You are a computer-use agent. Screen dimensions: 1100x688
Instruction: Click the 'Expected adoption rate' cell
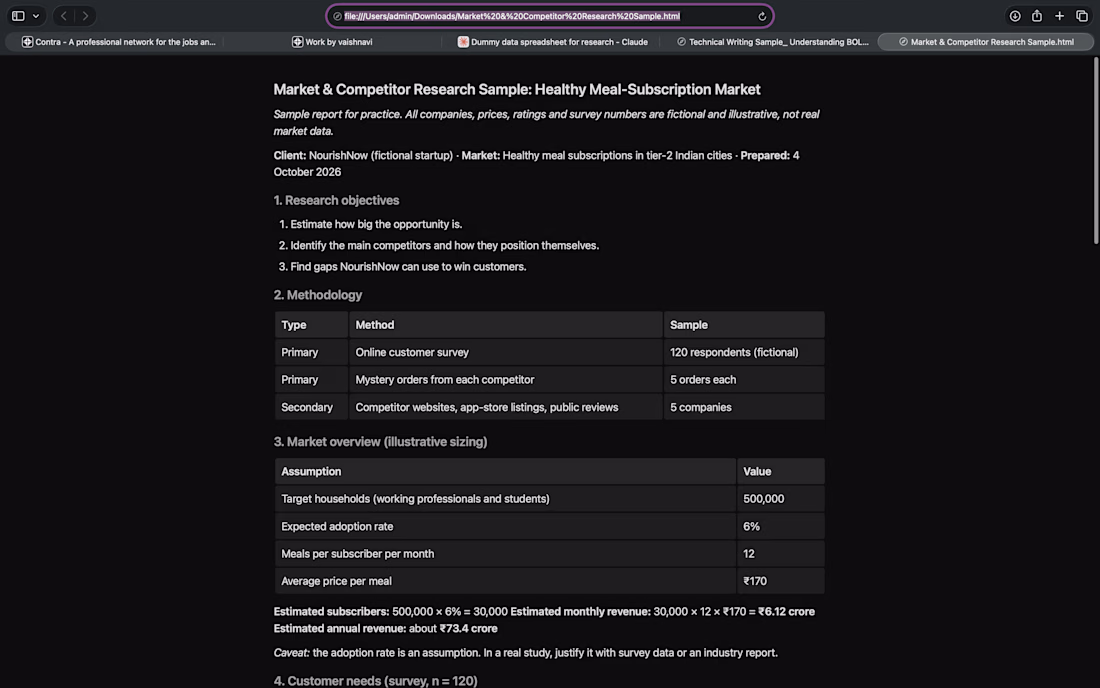(x=505, y=526)
